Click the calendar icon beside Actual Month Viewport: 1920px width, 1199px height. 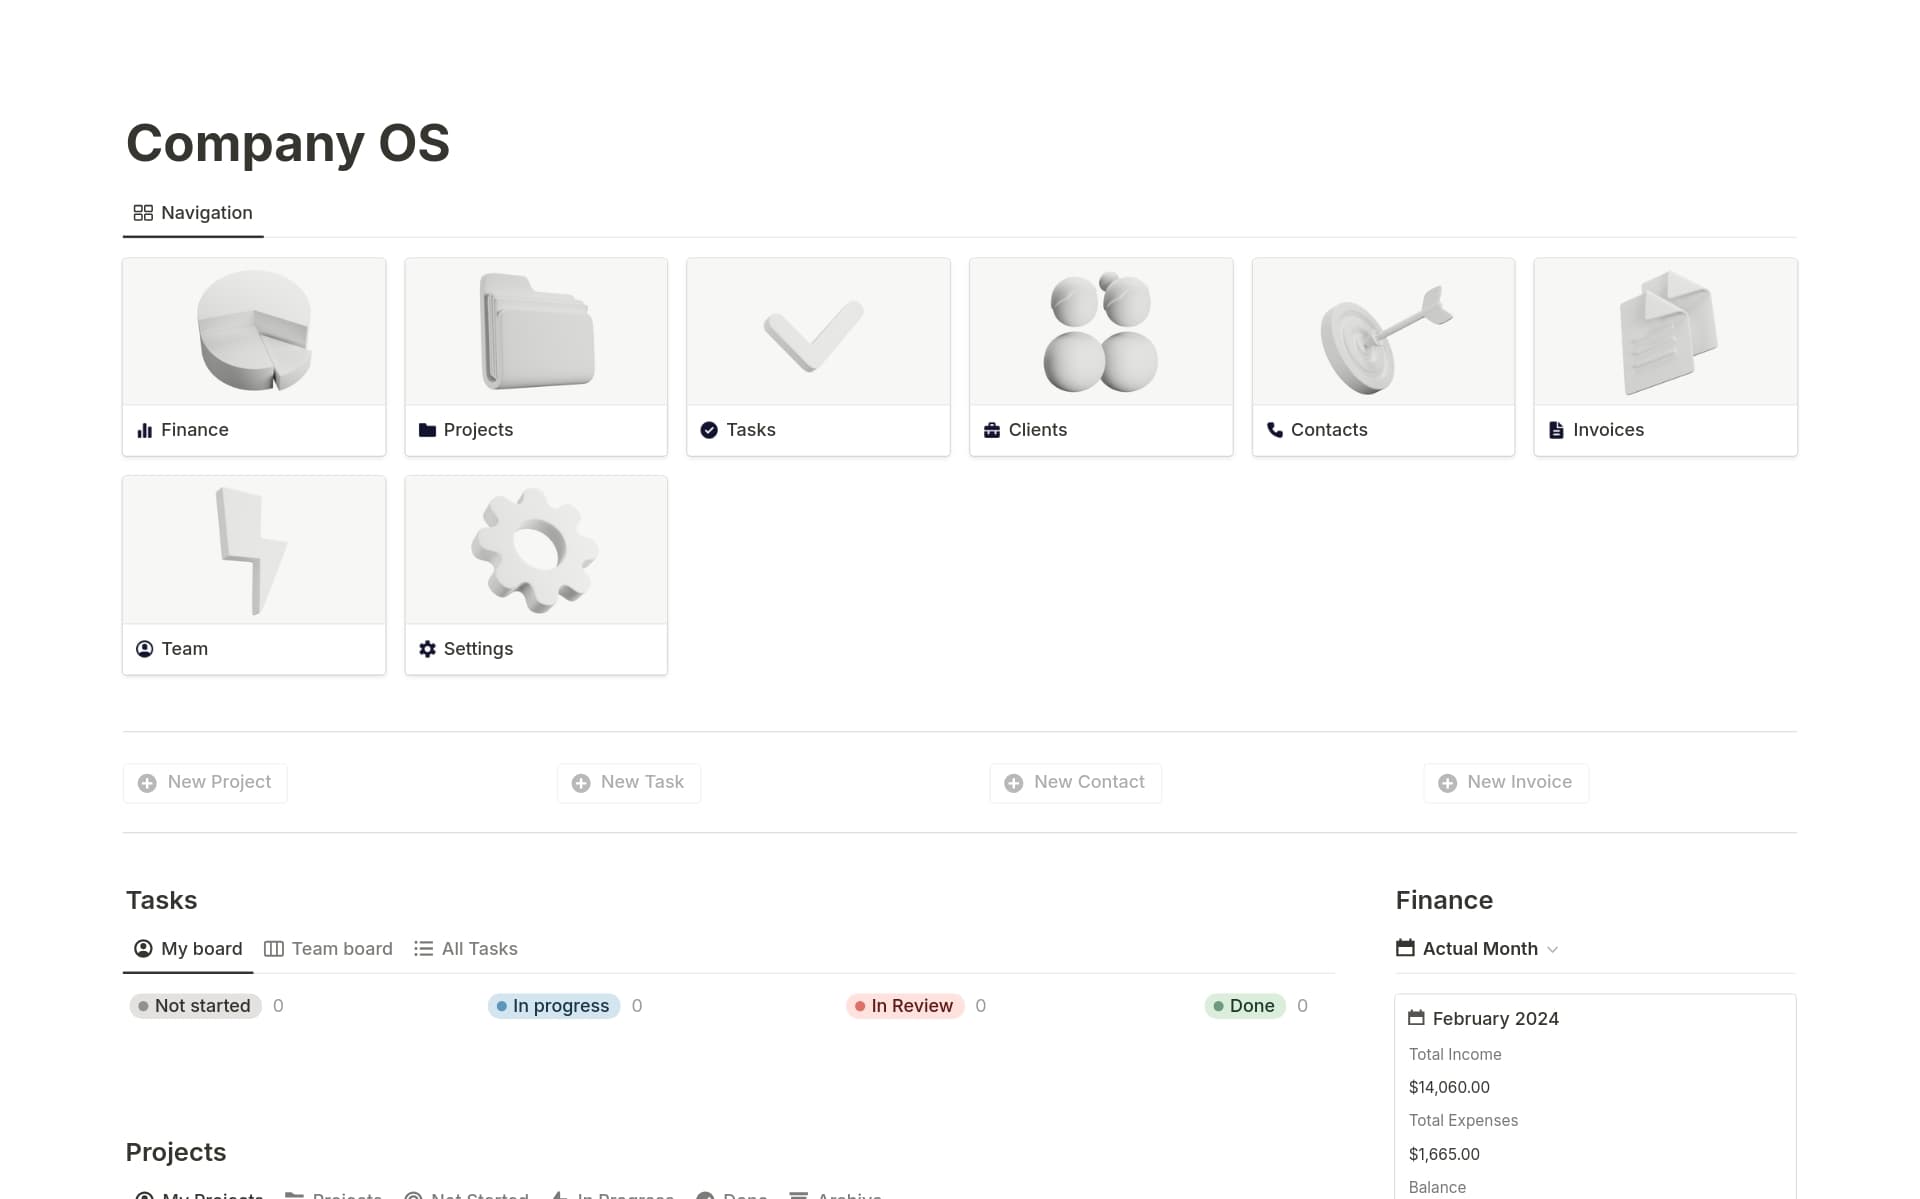(1405, 948)
